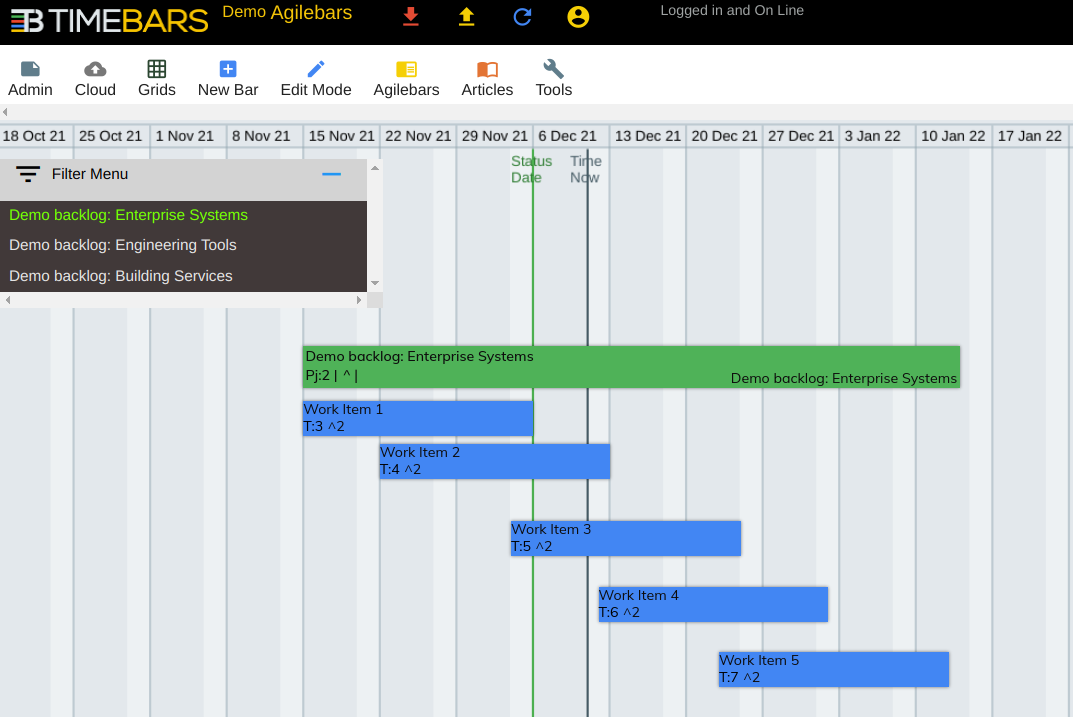The image size is (1073, 717).
Task: Select Demo backlog: Building Services
Action: pos(121,276)
